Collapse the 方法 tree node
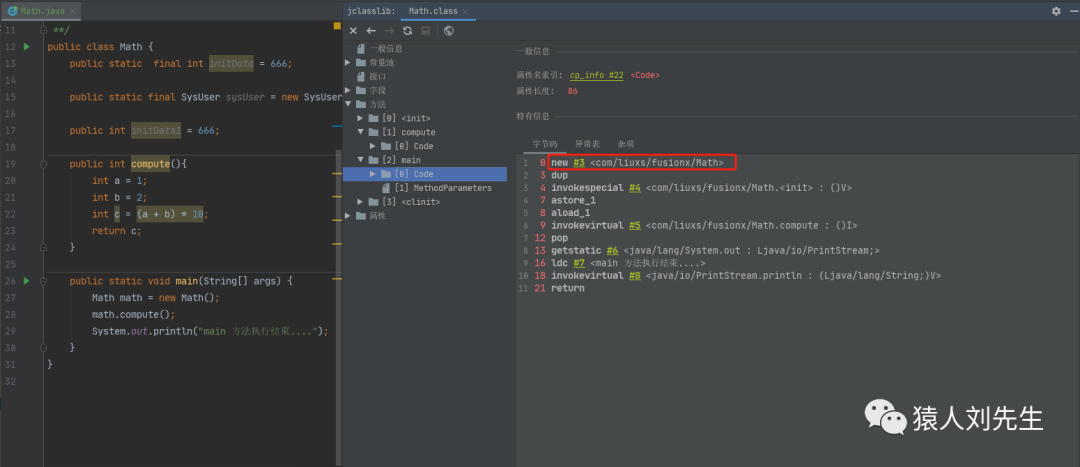 pyautogui.click(x=349, y=104)
